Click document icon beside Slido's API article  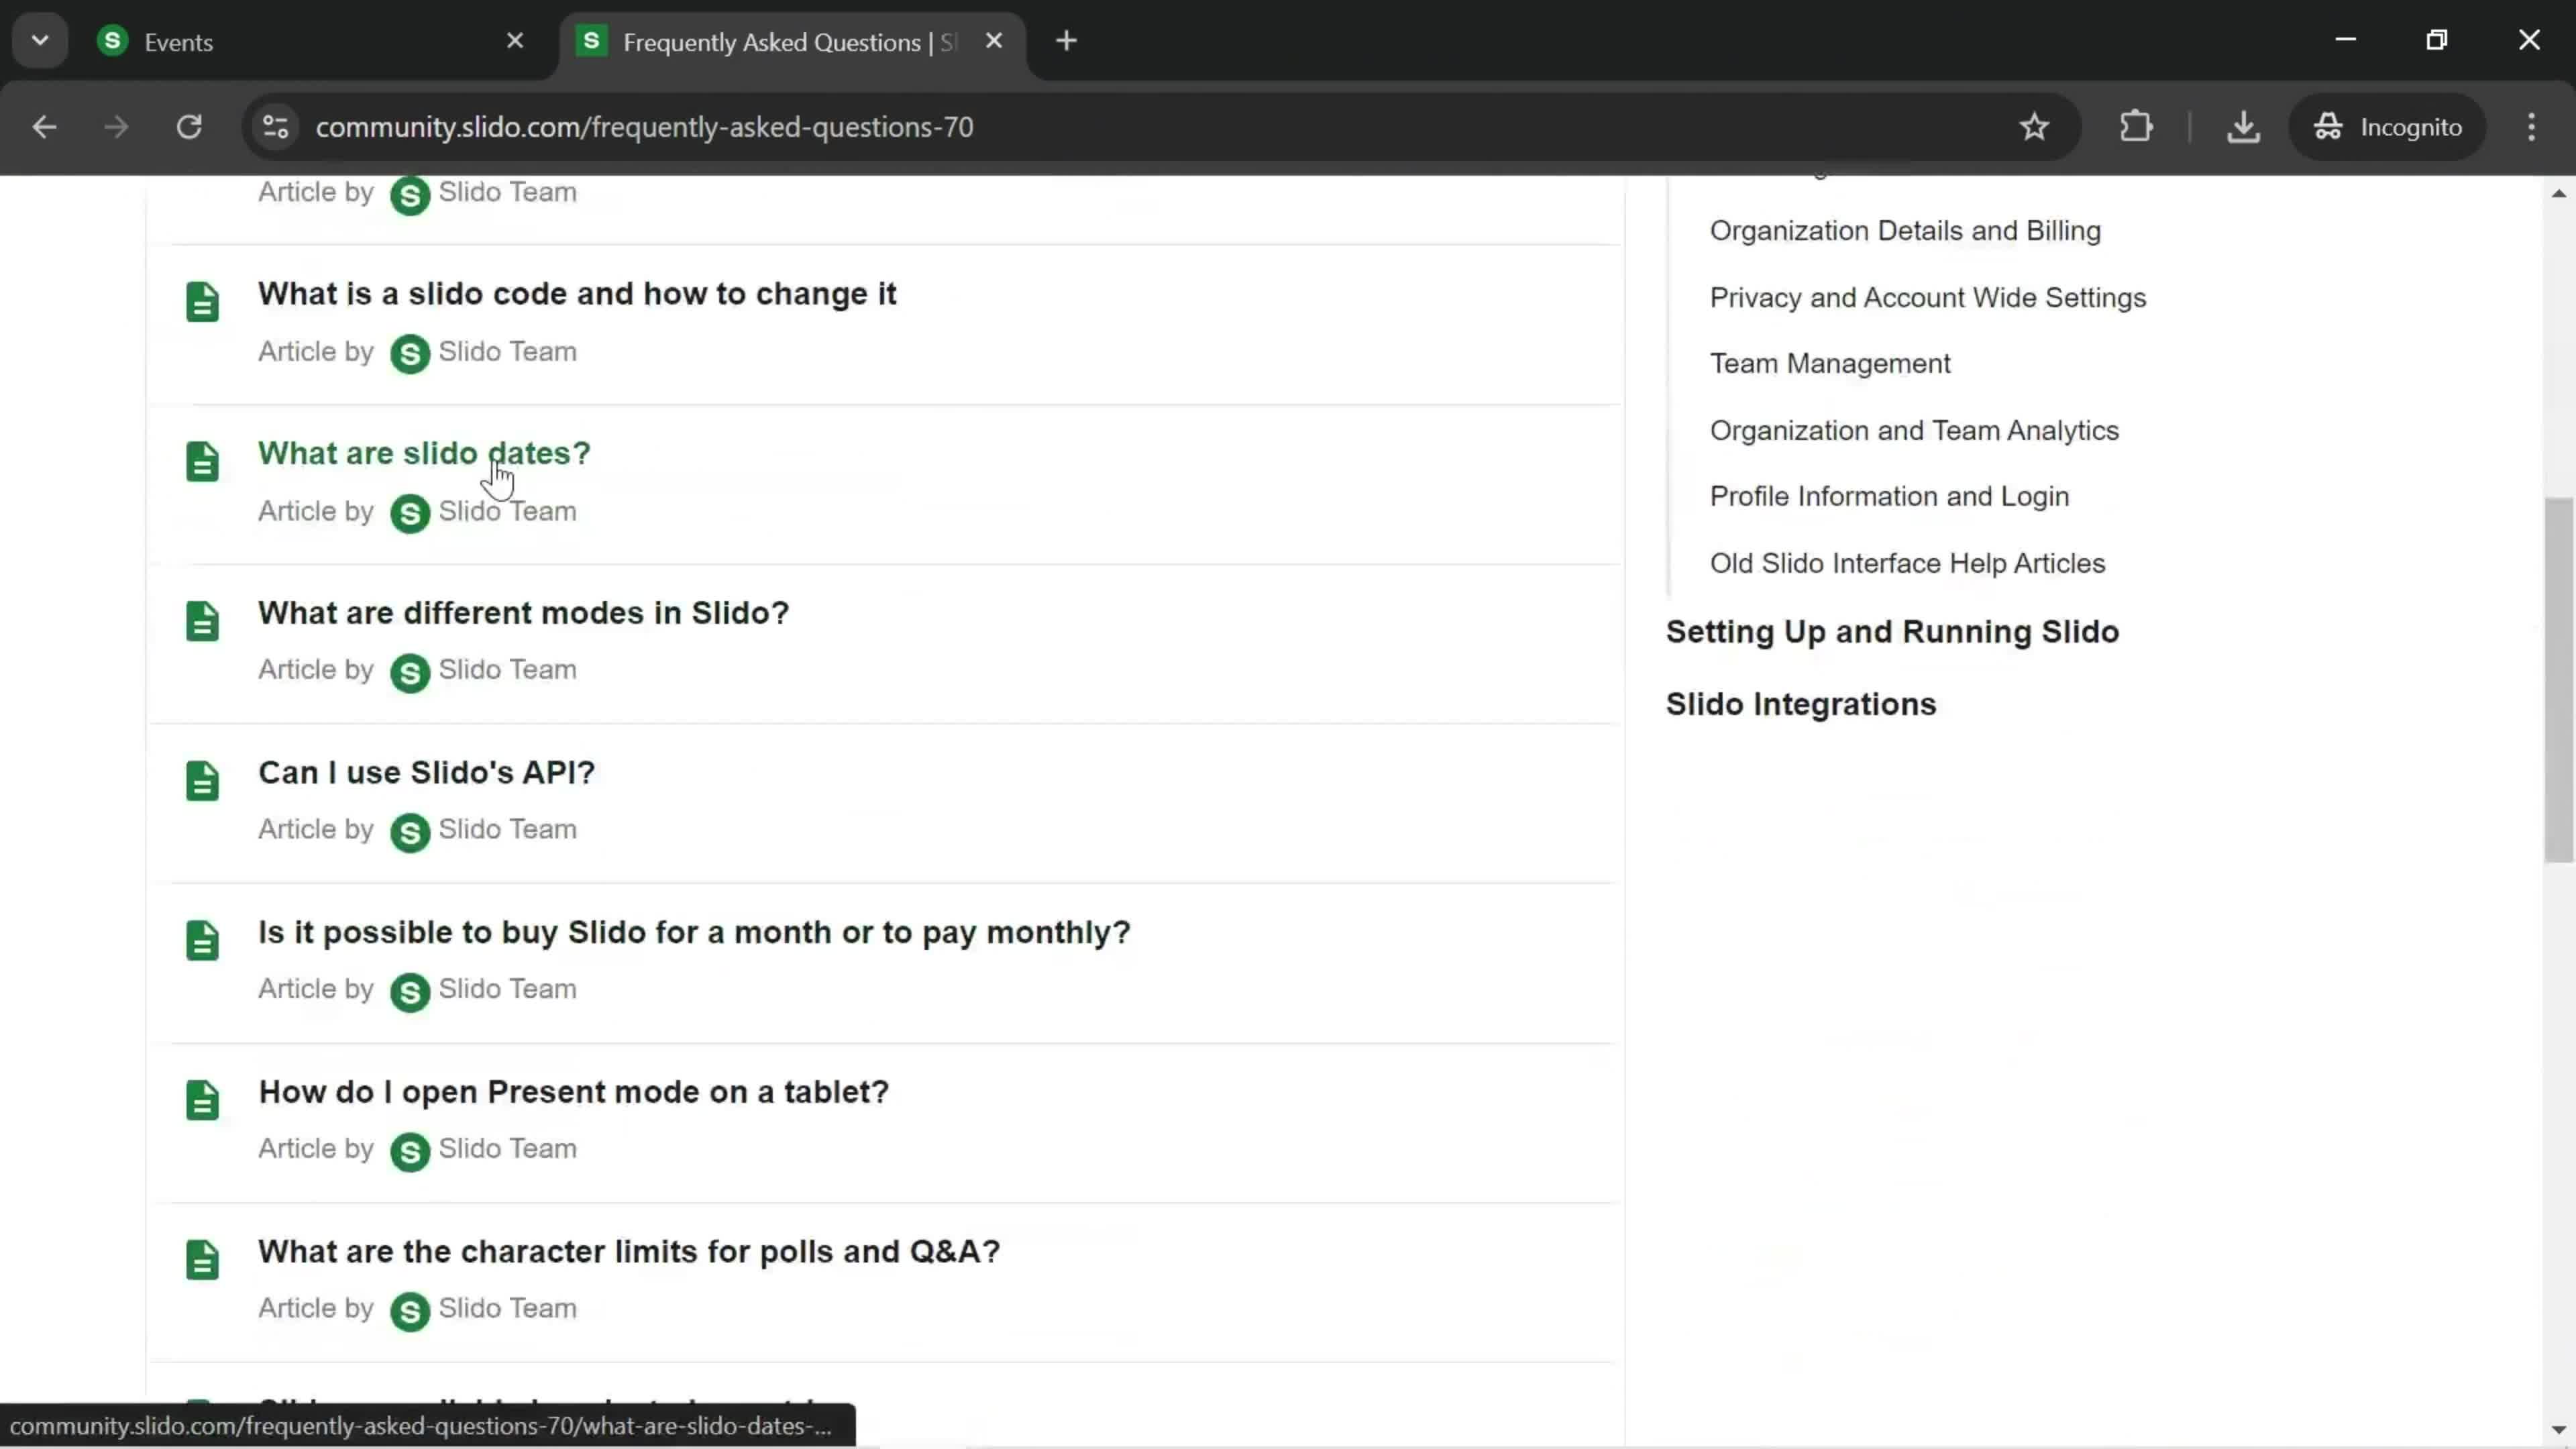pyautogui.click(x=202, y=781)
